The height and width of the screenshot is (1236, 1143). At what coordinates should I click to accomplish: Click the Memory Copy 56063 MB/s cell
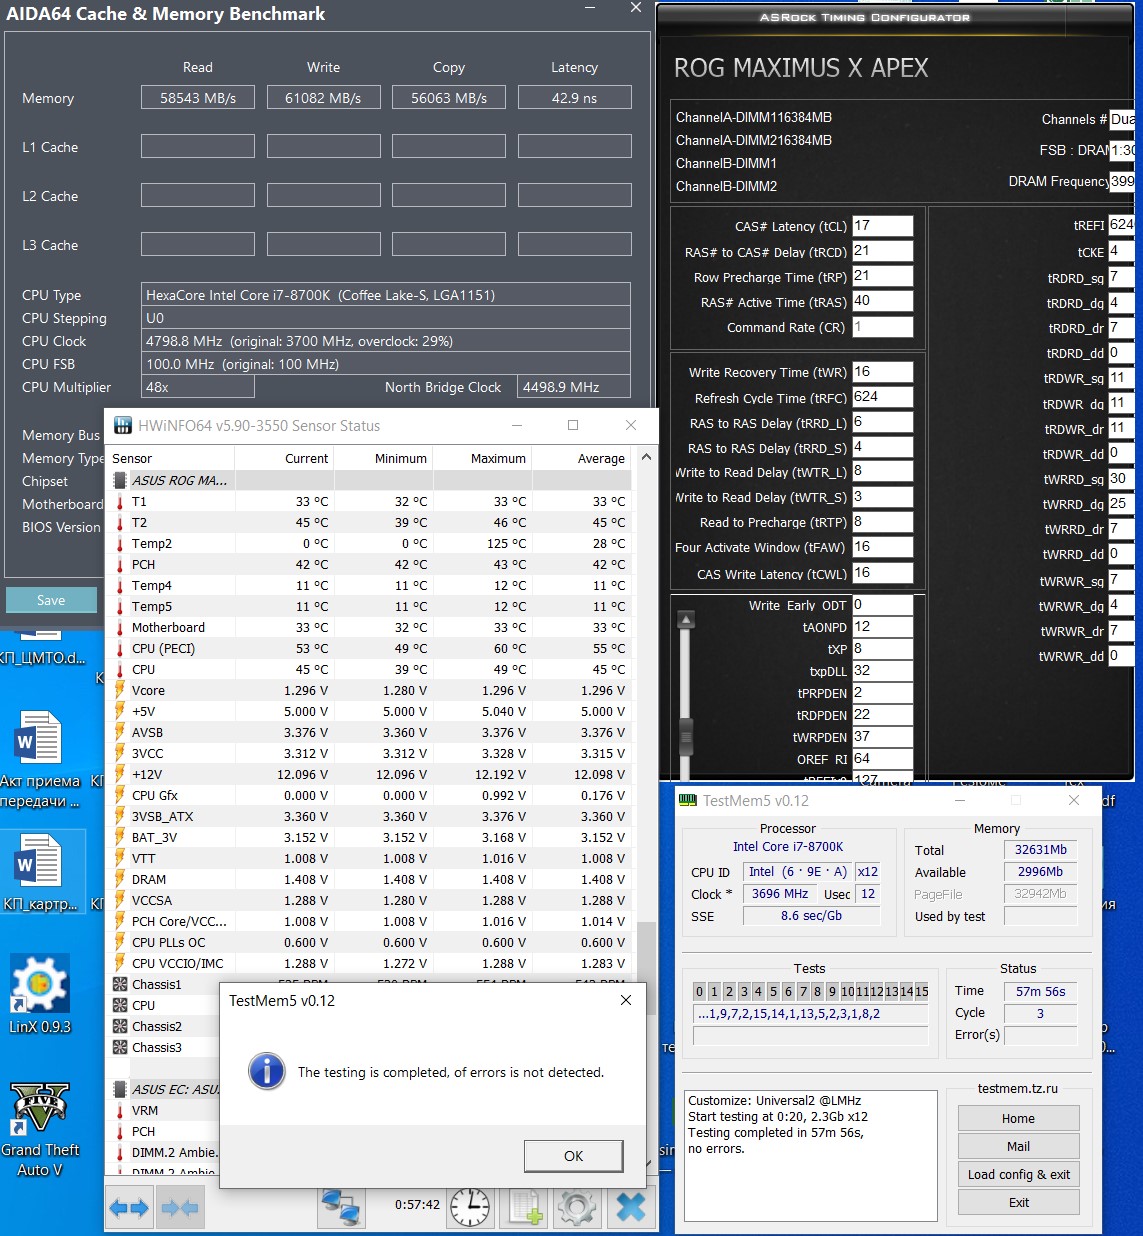pos(449,98)
